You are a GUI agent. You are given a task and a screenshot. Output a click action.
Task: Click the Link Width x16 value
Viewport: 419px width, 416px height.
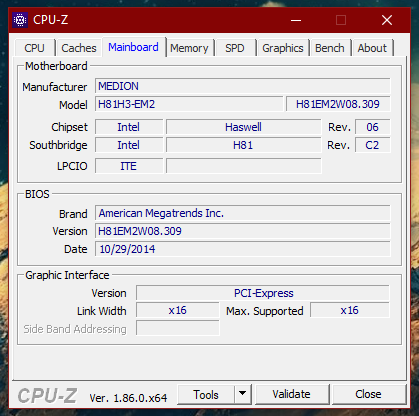pos(177,310)
